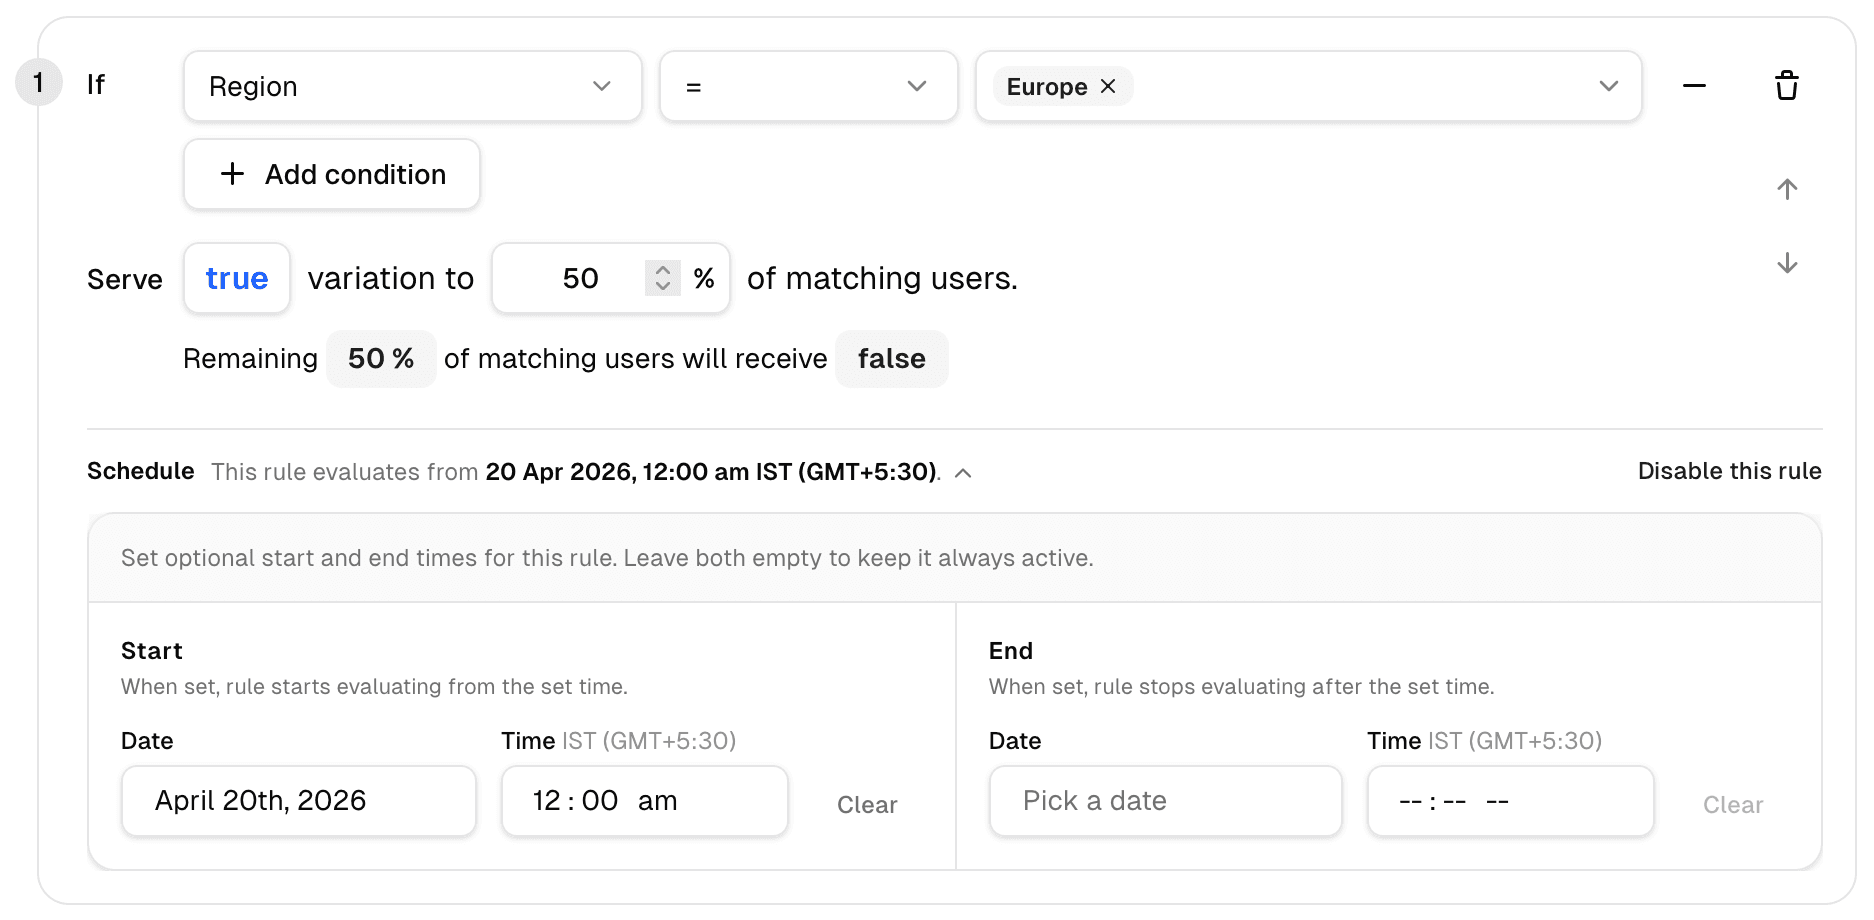Move the rule down with the down arrow
Image resolution: width=1874 pixels, height=920 pixels.
pyautogui.click(x=1787, y=263)
